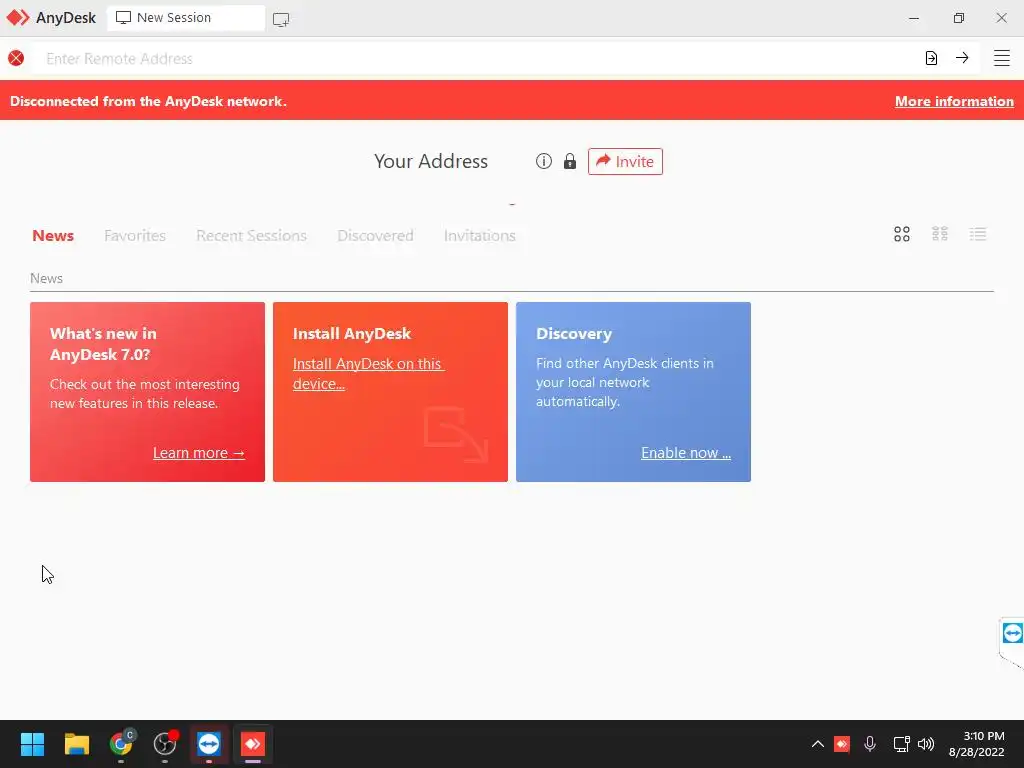Switch to the Invitations tab
Screen dimensions: 1024x768
[x=480, y=236]
